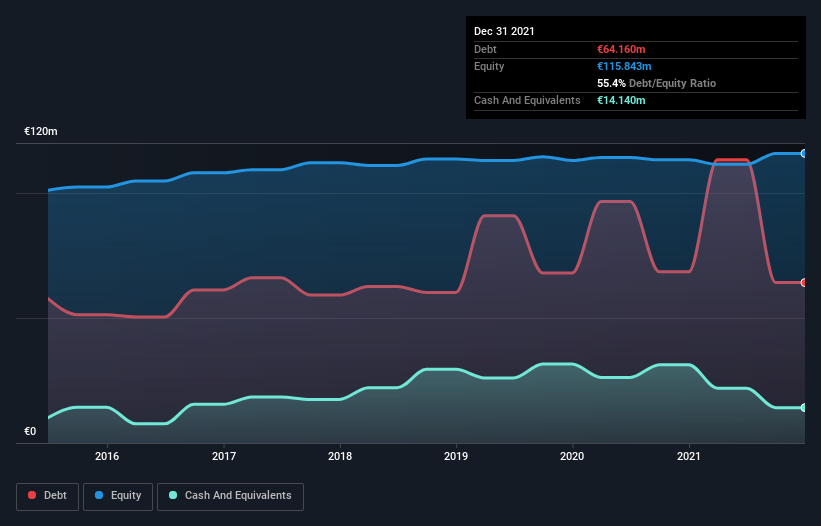Click the teal Cash And Equivalents legend dot
The width and height of the screenshot is (821, 526).
click(x=173, y=495)
